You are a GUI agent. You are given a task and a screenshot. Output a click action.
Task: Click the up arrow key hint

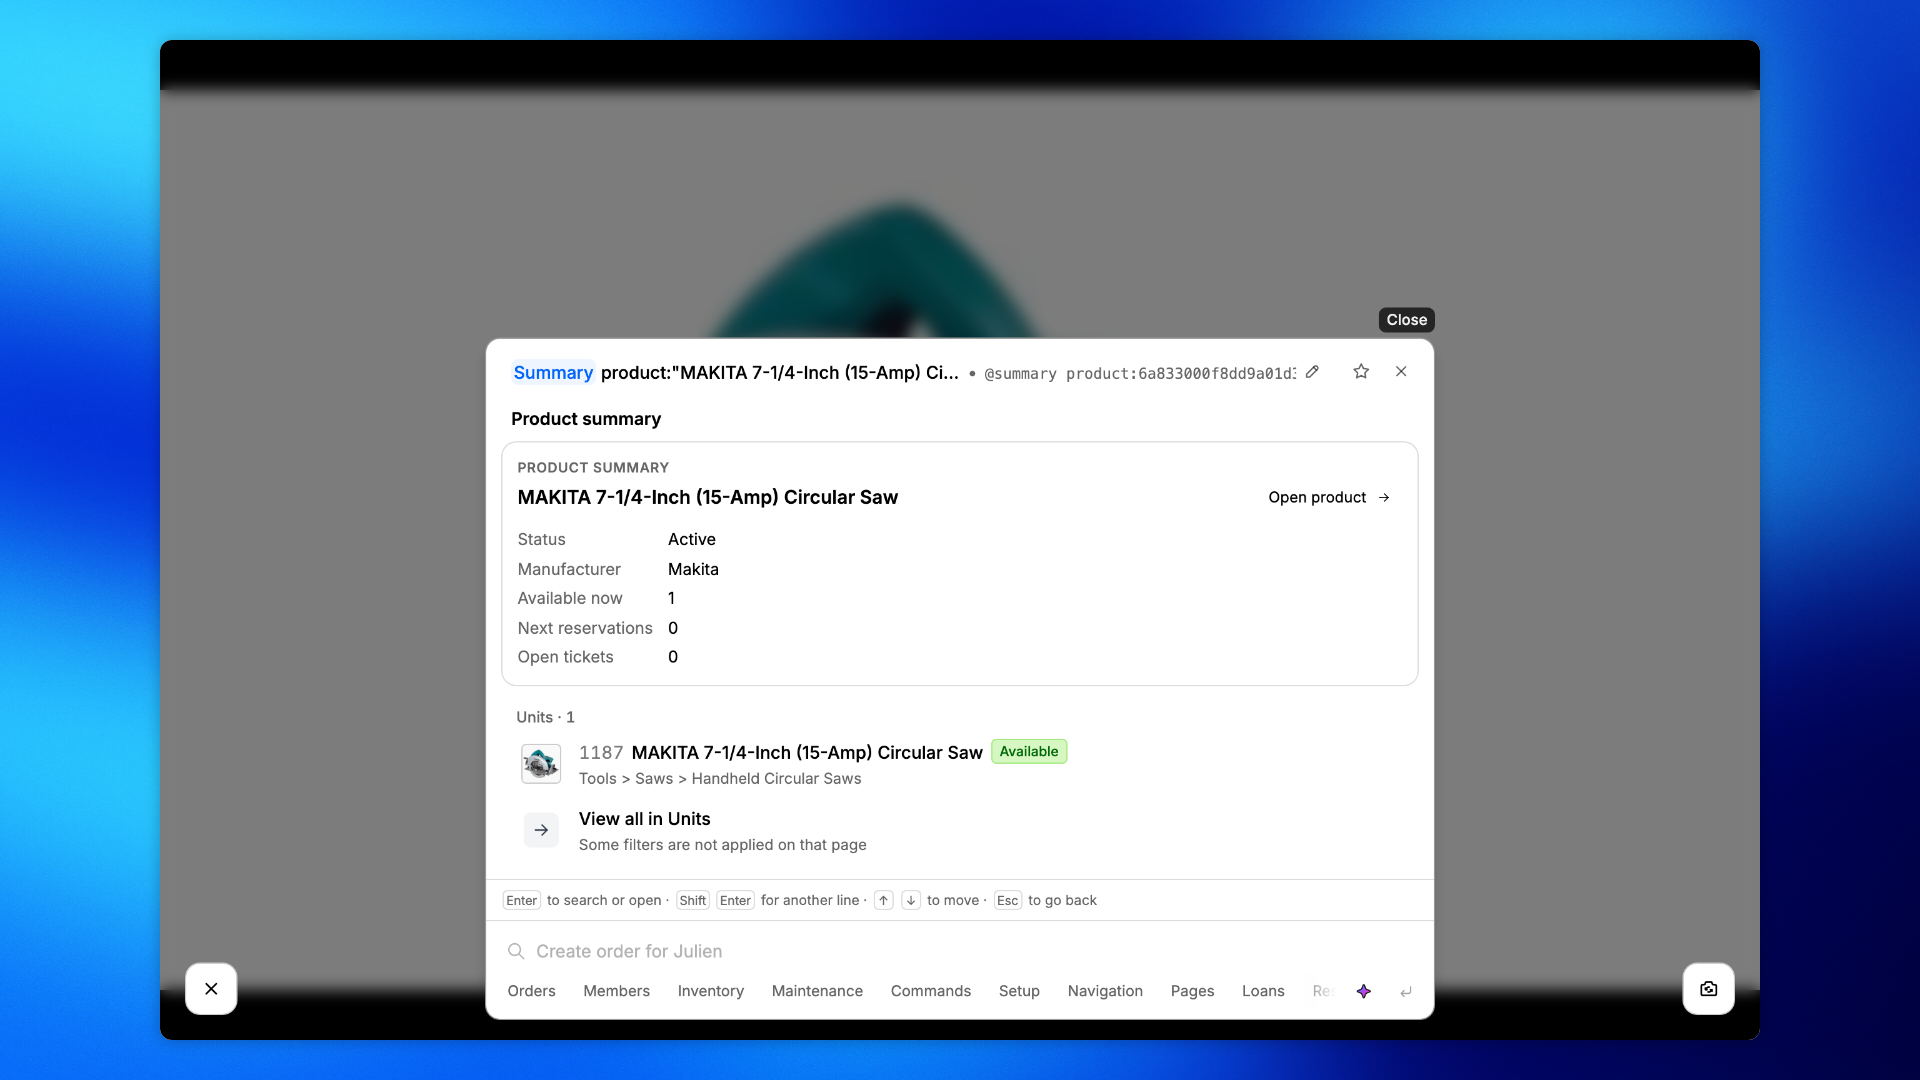(883, 901)
